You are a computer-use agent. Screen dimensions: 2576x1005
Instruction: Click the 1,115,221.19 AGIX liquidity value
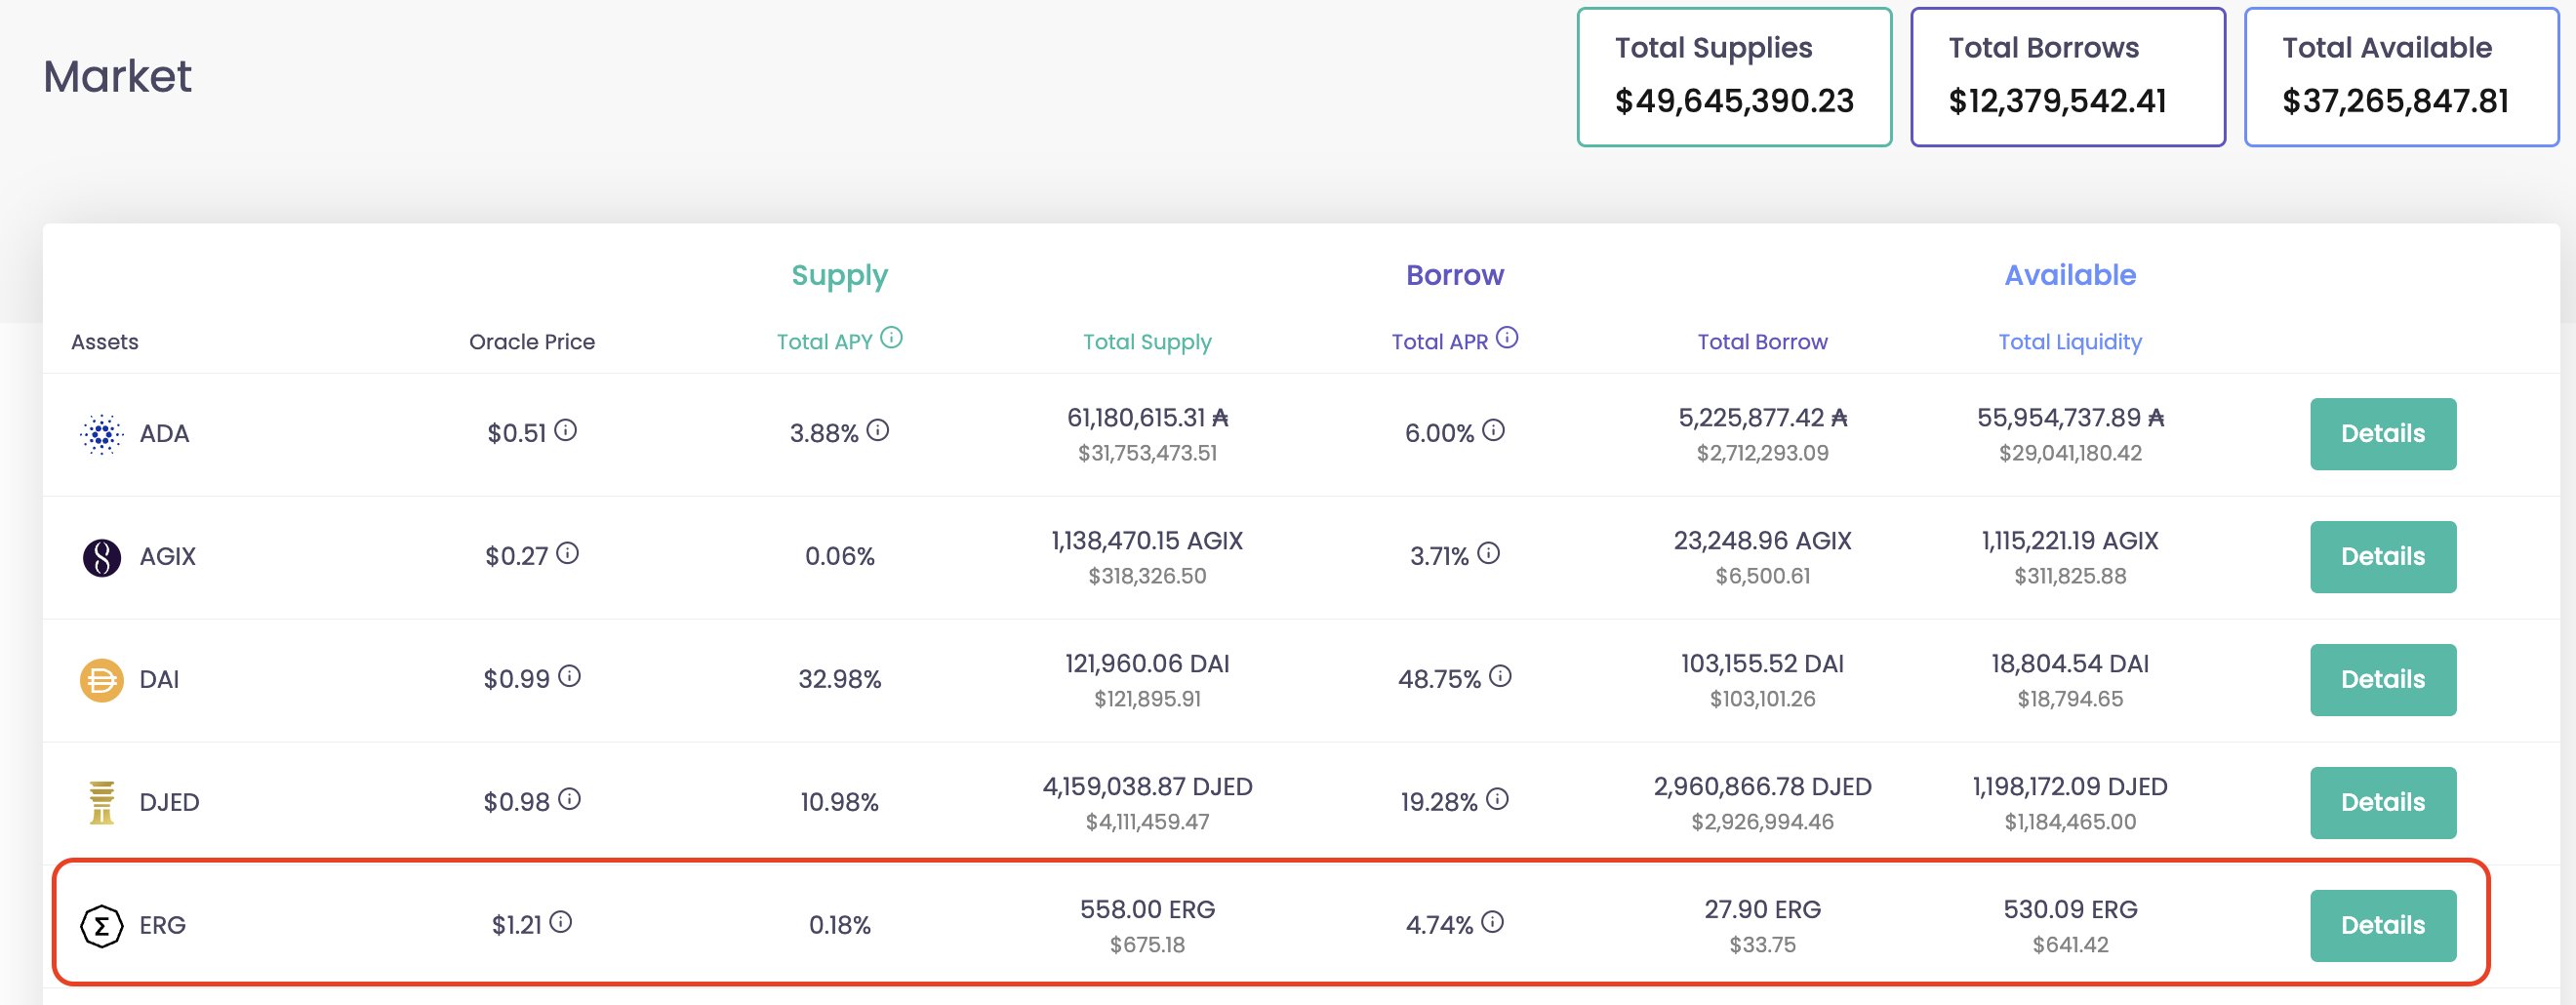click(2070, 541)
